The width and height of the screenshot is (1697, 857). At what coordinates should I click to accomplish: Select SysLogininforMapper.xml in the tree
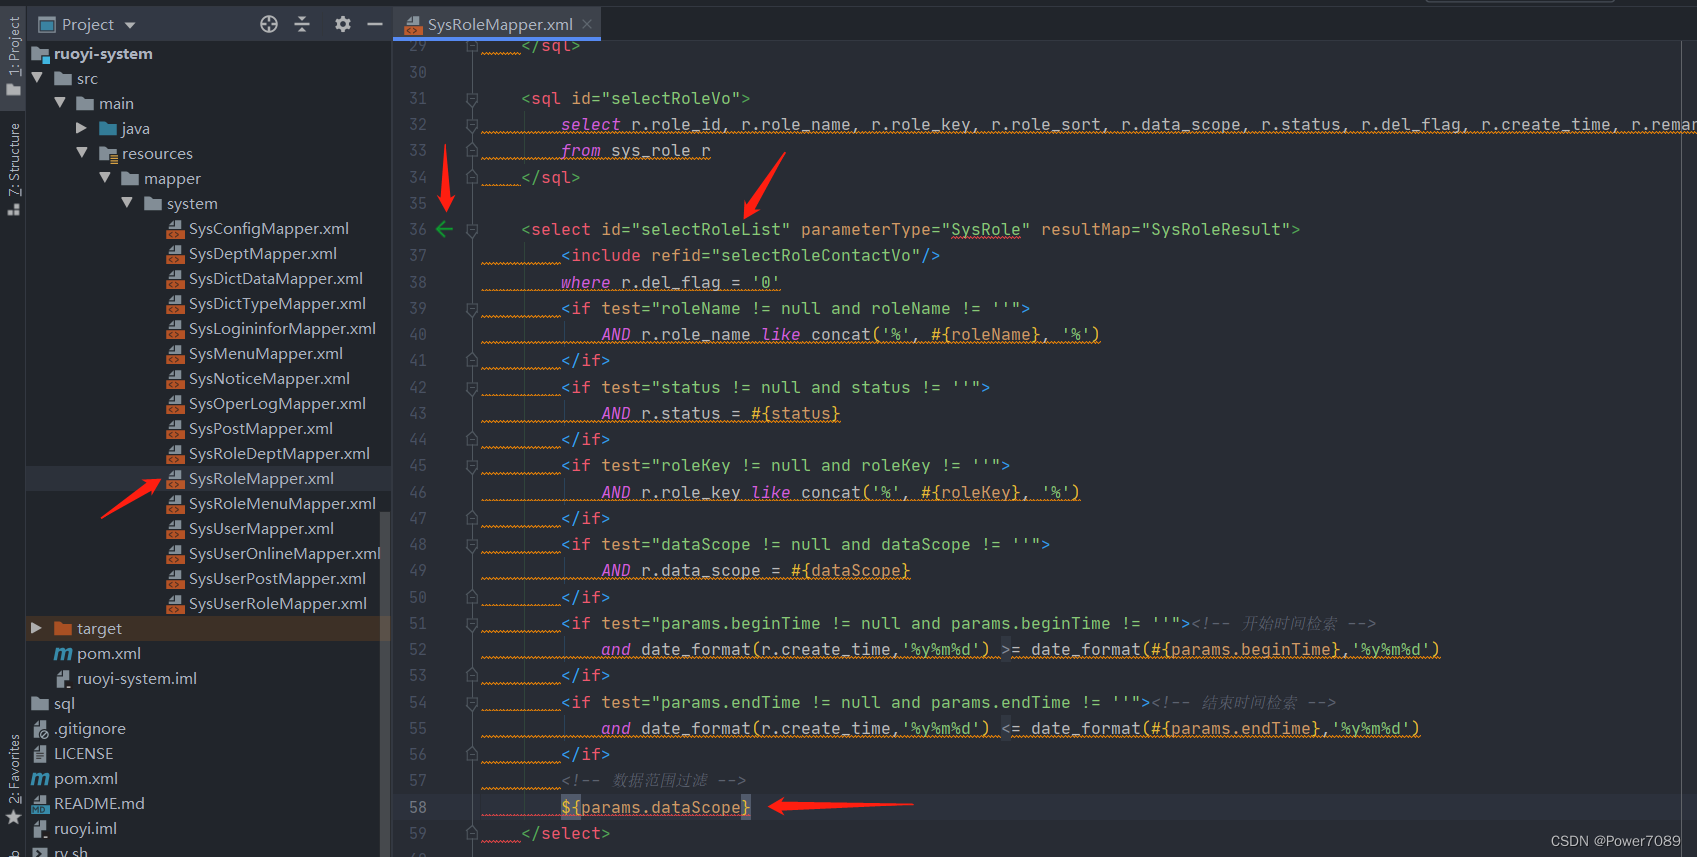(x=281, y=329)
